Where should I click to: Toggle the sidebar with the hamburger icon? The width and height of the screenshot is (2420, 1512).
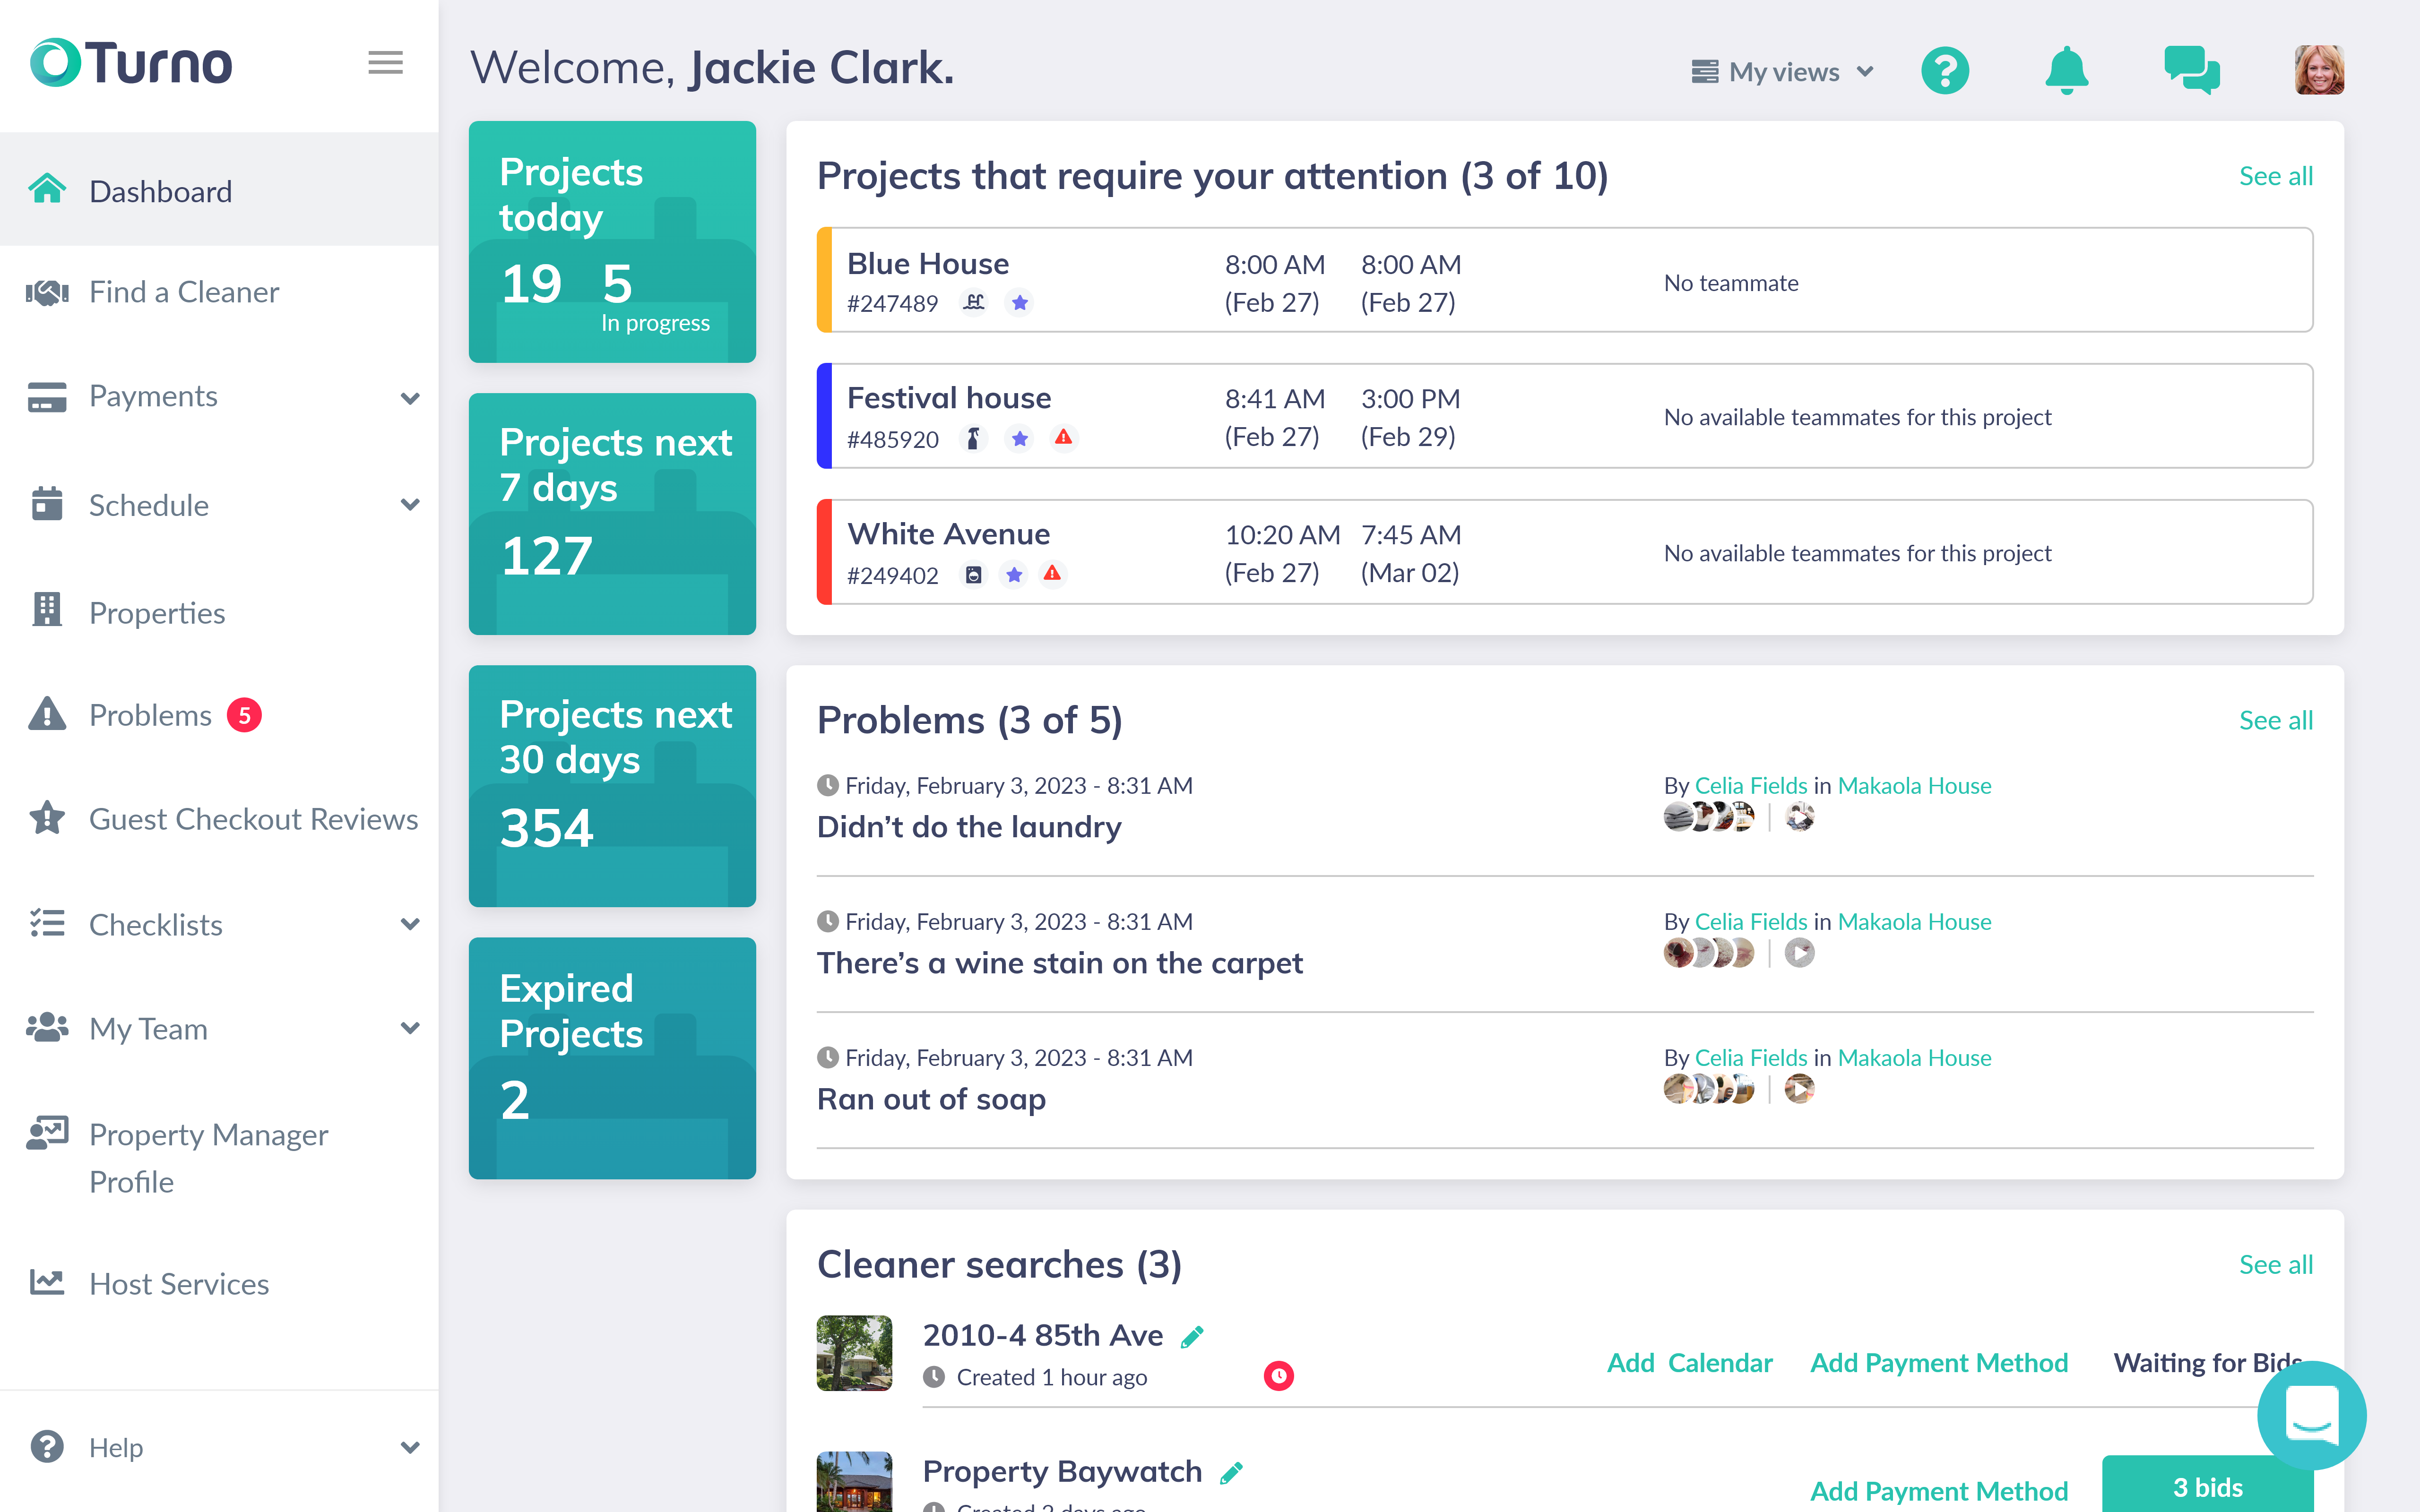(x=385, y=62)
